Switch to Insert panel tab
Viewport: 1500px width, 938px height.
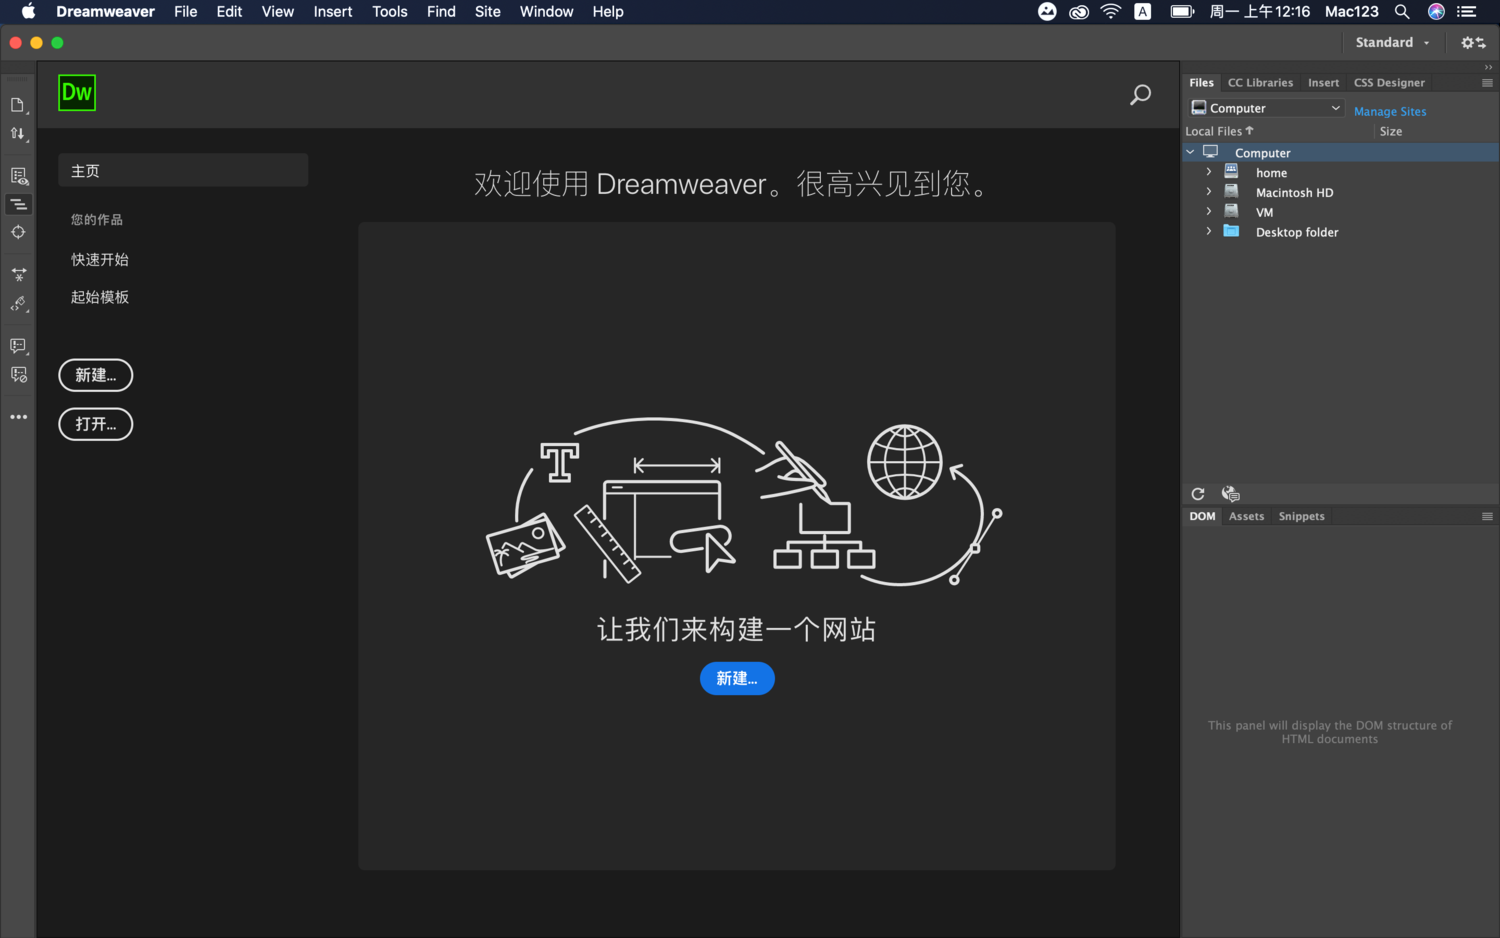point(1323,83)
